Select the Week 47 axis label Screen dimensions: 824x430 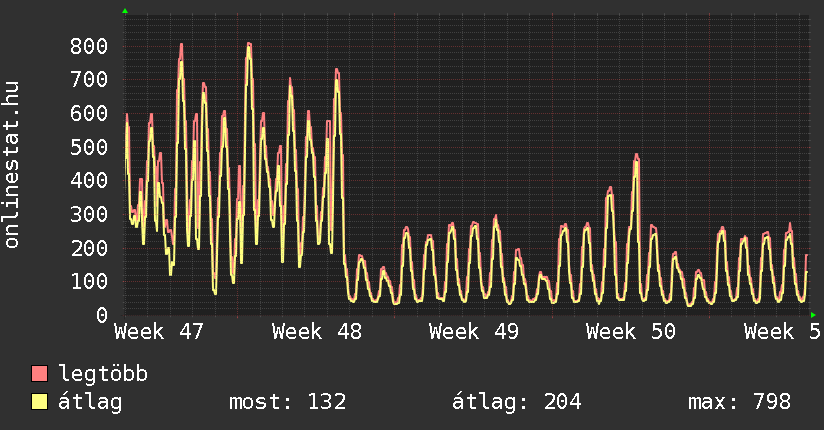pyautogui.click(x=160, y=331)
